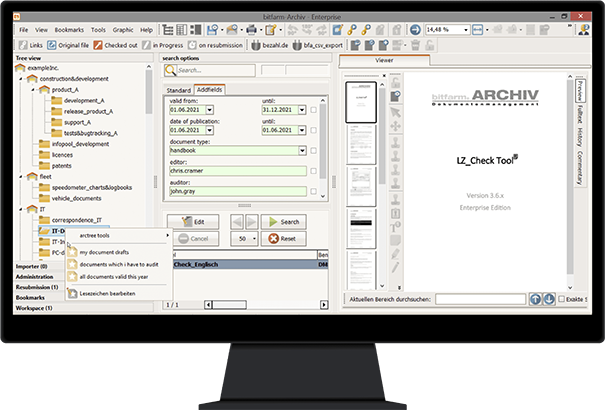Click the printer icon in toolbar

click(x=252, y=30)
